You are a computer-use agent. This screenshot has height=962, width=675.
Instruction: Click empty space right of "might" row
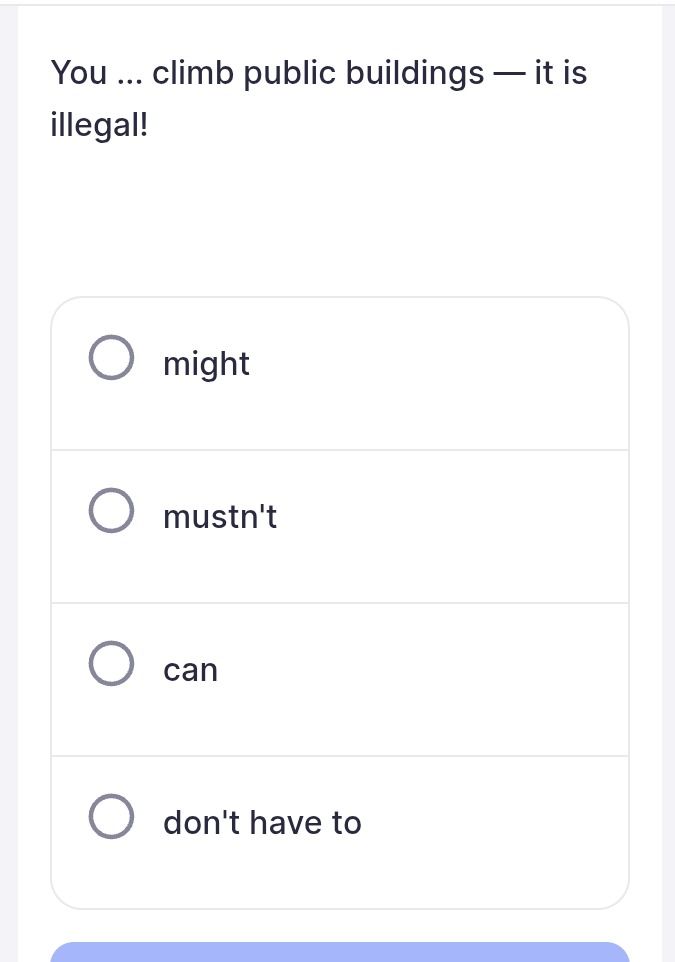point(439,374)
